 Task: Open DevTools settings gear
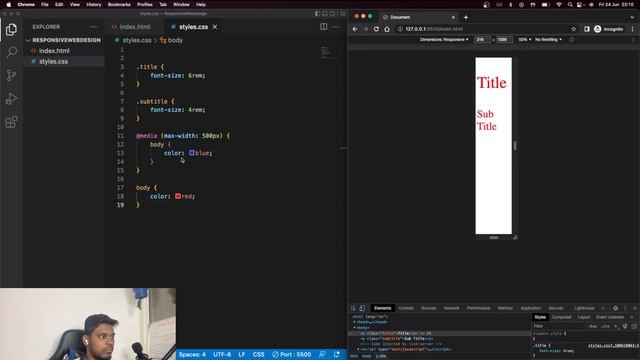pyautogui.click(x=616, y=308)
